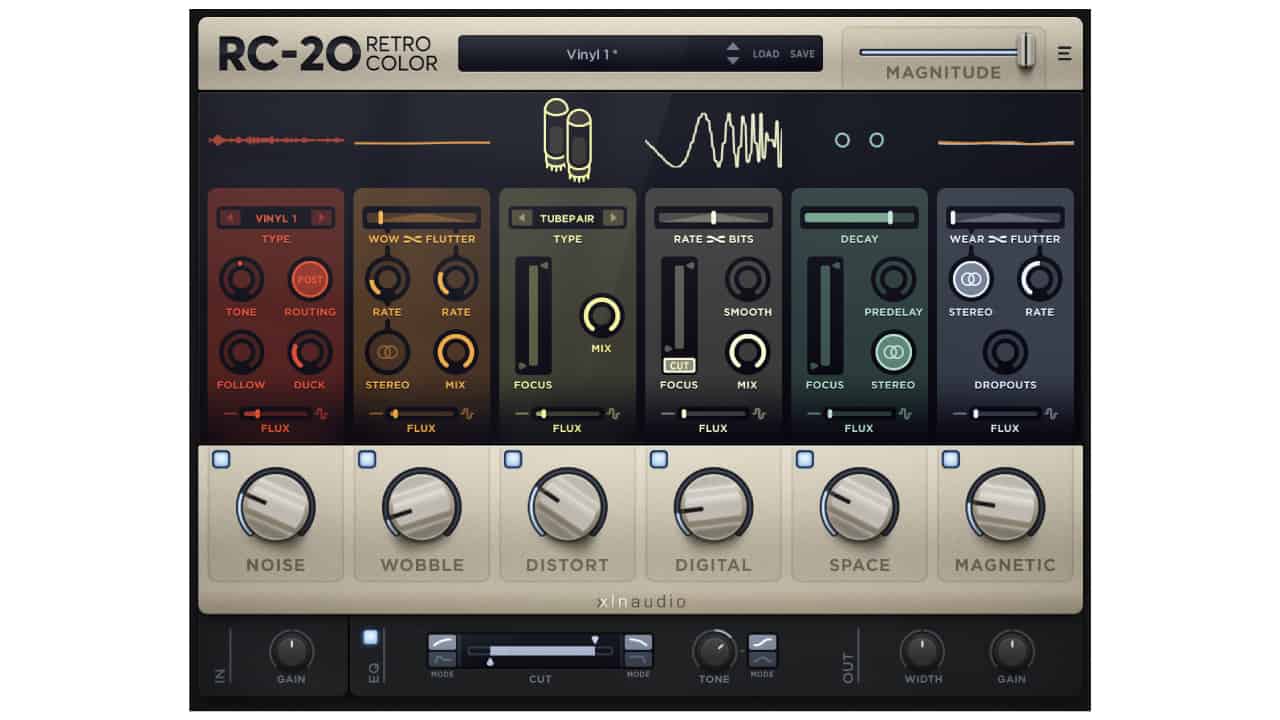The height and width of the screenshot is (720, 1280).
Task: Select the lower Tone mode shape icon
Action: point(762,659)
